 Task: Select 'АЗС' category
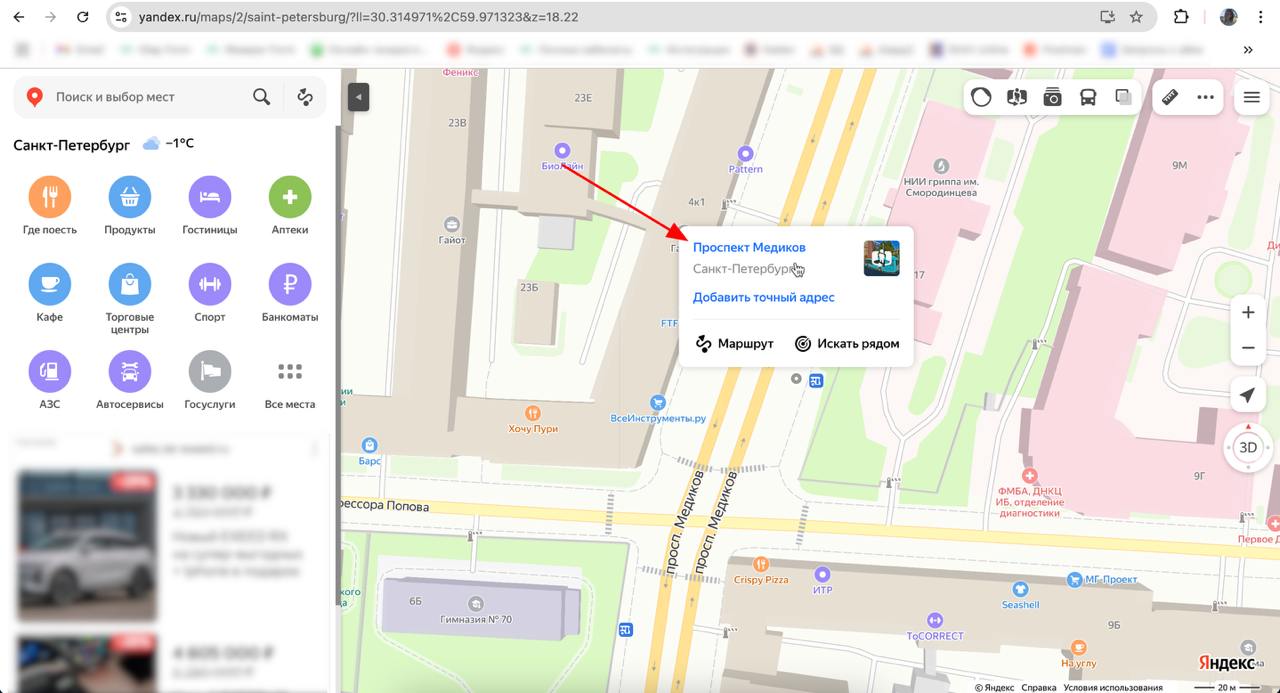pyautogui.click(x=50, y=380)
